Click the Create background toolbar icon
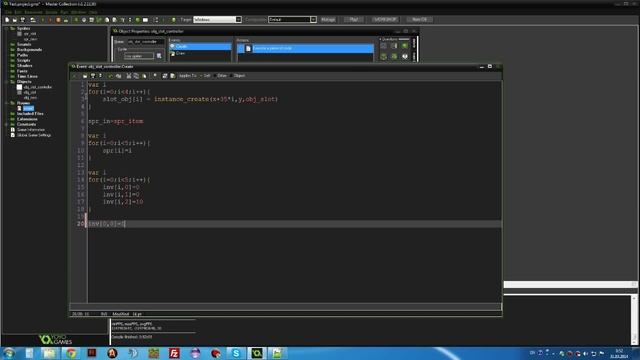 [91, 20]
